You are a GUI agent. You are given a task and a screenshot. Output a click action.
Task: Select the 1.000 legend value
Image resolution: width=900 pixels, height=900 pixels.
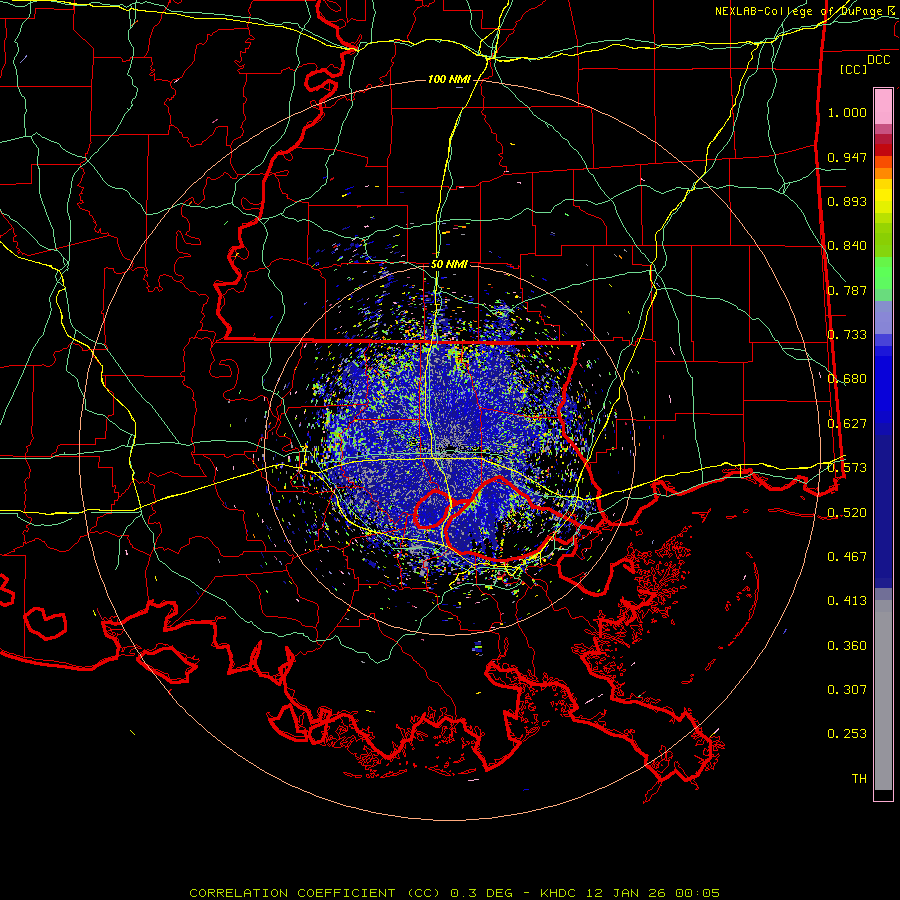point(847,112)
